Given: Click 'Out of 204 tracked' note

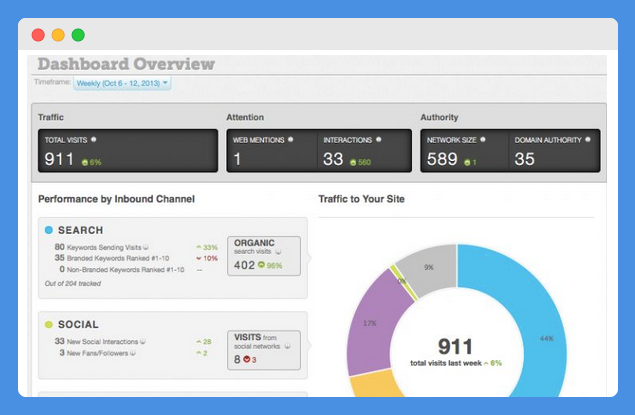Looking at the screenshot, I should [x=73, y=283].
